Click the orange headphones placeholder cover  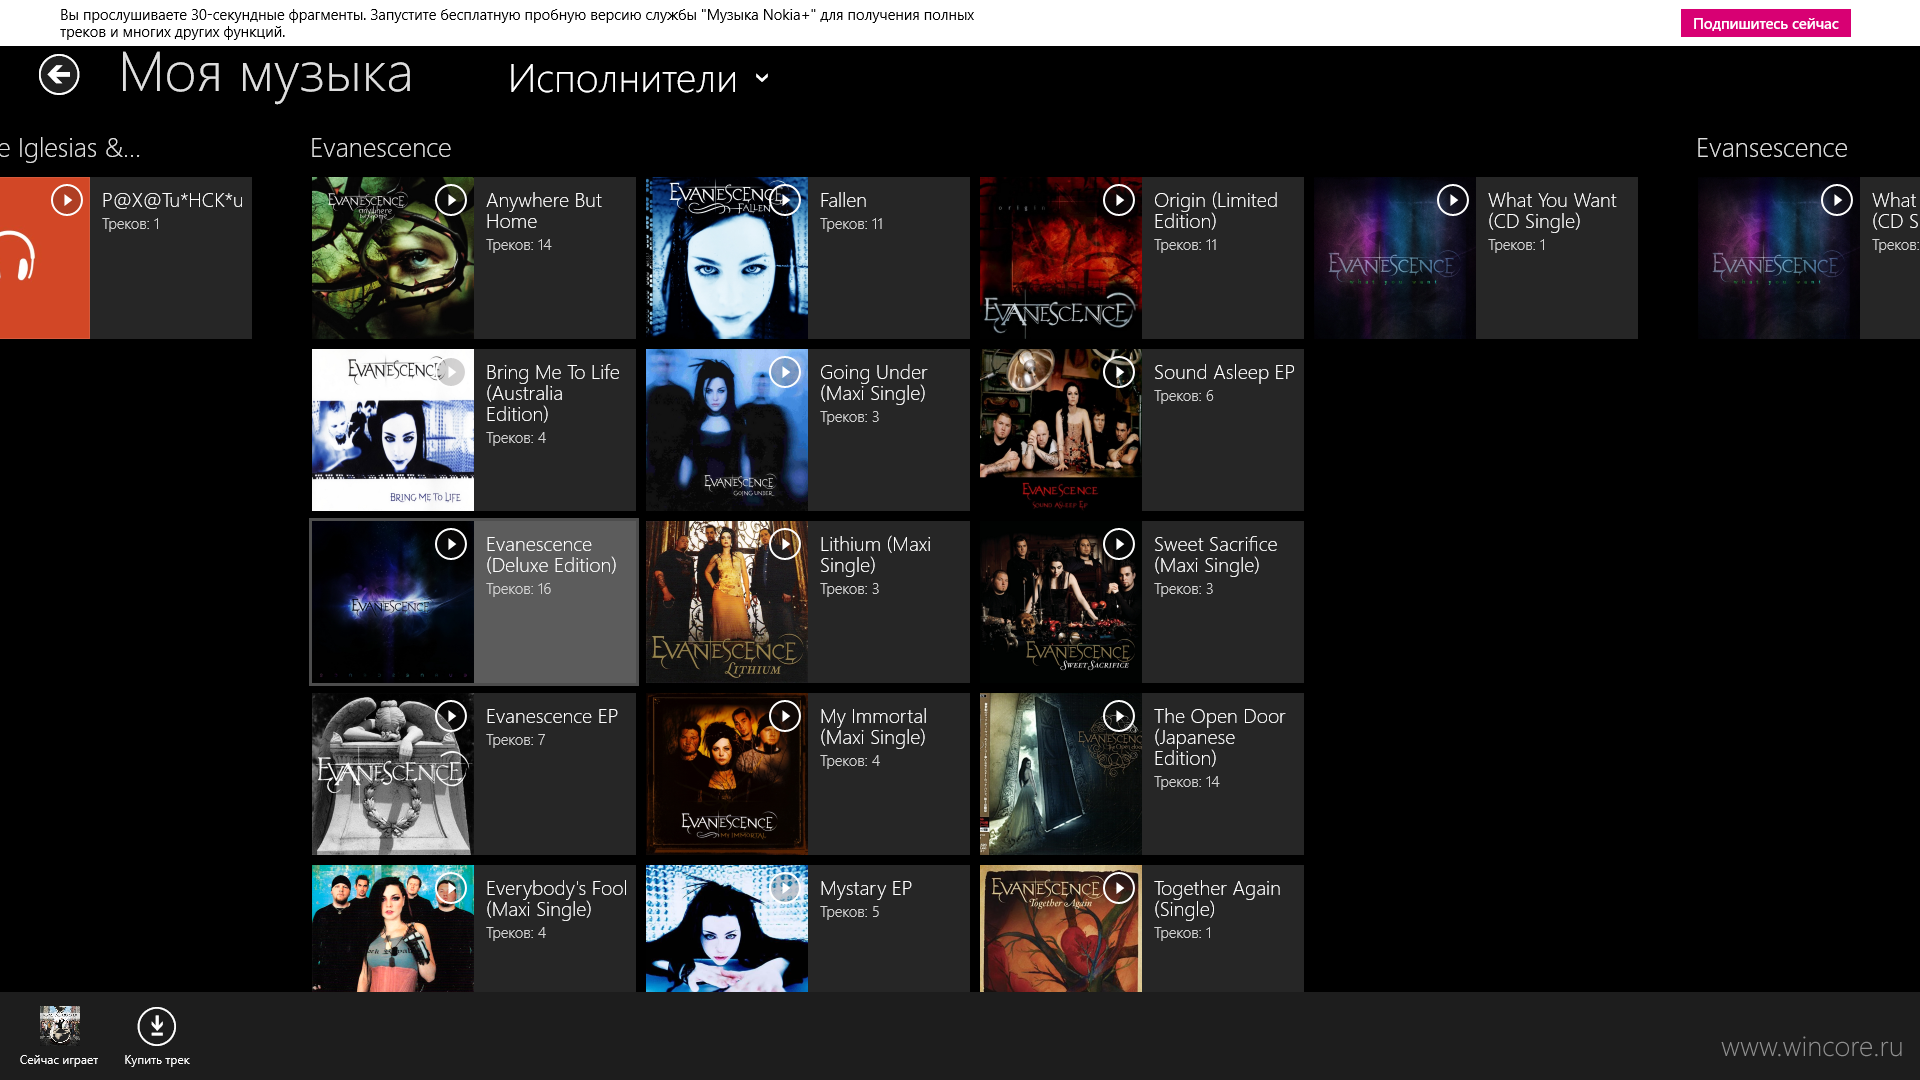click(x=45, y=258)
